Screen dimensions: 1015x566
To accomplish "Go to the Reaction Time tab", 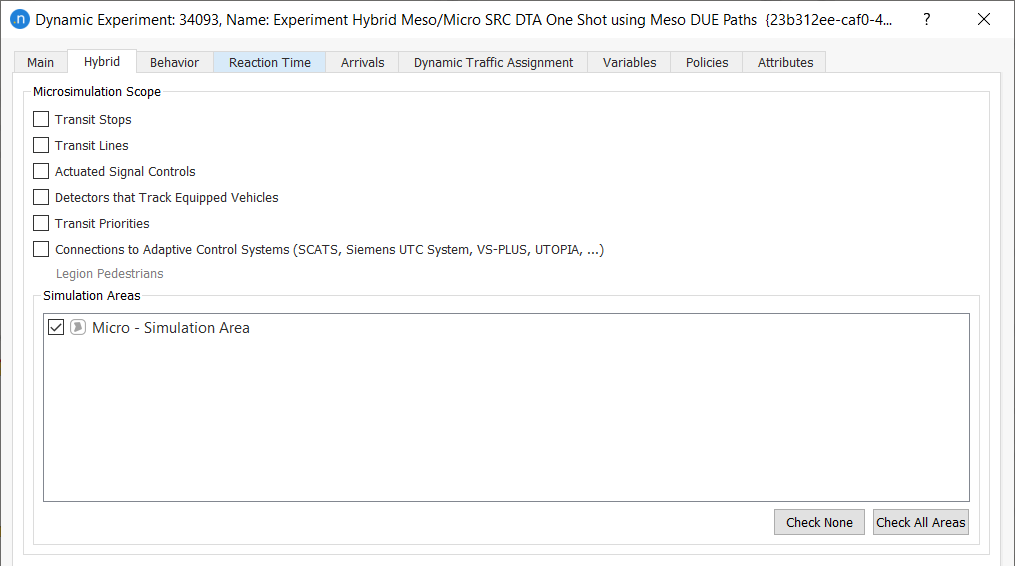I will coord(270,62).
